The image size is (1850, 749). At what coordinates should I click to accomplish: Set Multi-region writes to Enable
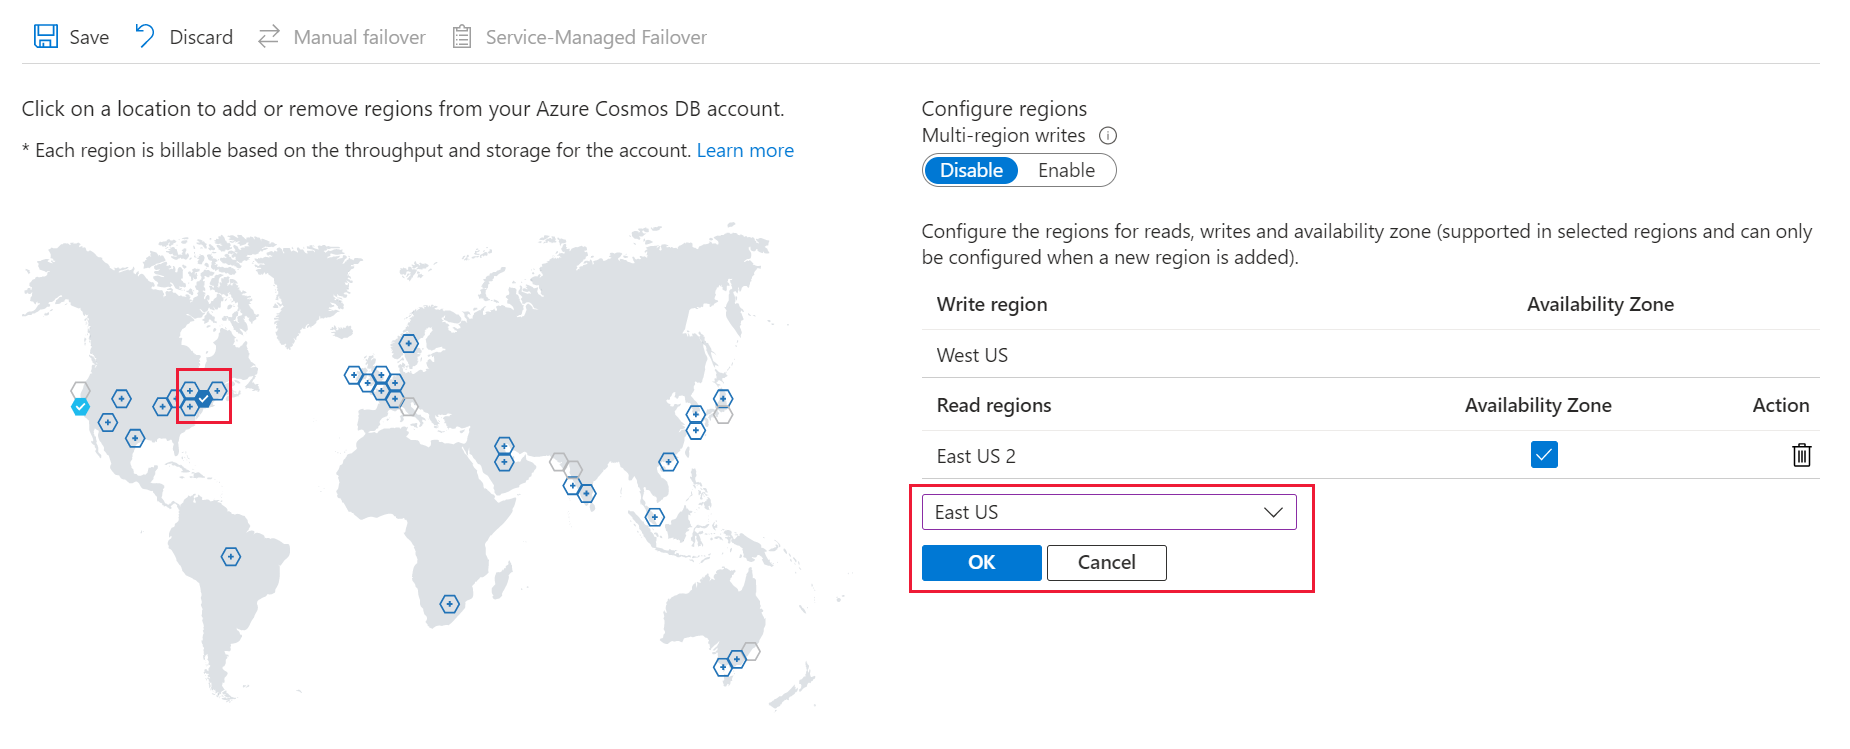1066,171
